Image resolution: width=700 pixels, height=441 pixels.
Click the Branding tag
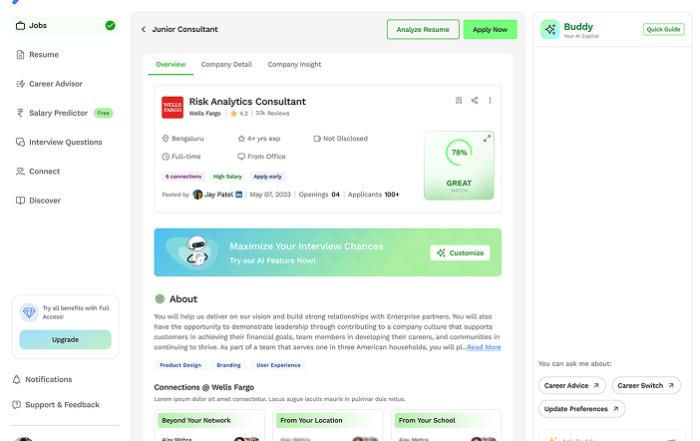click(229, 365)
